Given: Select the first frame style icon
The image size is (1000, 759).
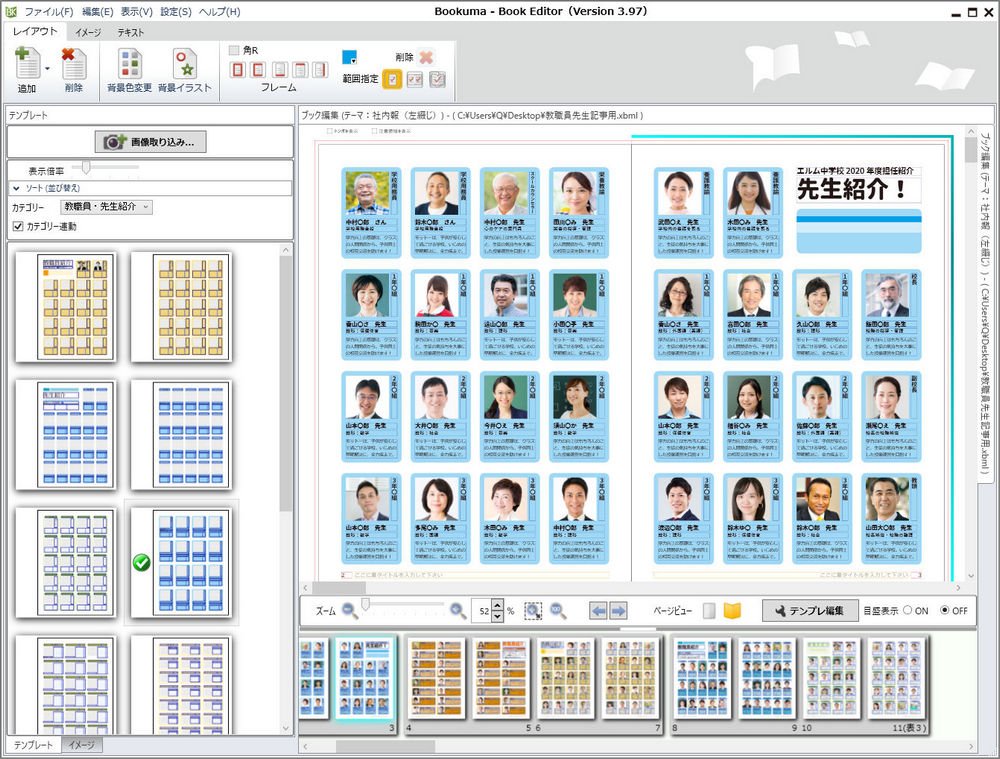Looking at the screenshot, I should coord(238,70).
